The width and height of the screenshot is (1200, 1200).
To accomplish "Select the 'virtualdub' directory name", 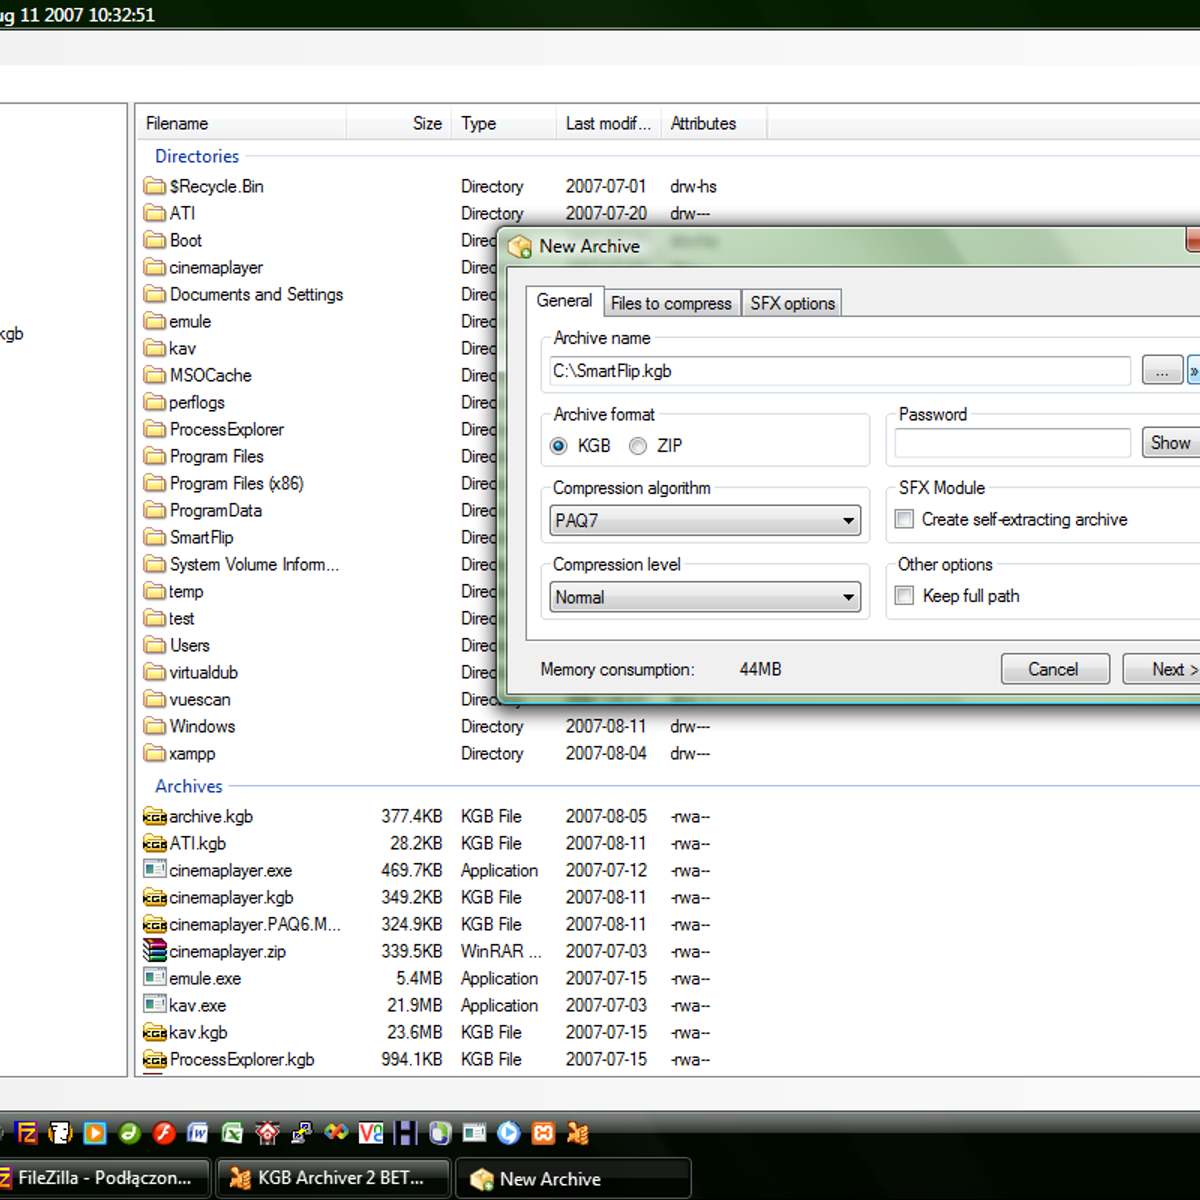I will point(204,672).
